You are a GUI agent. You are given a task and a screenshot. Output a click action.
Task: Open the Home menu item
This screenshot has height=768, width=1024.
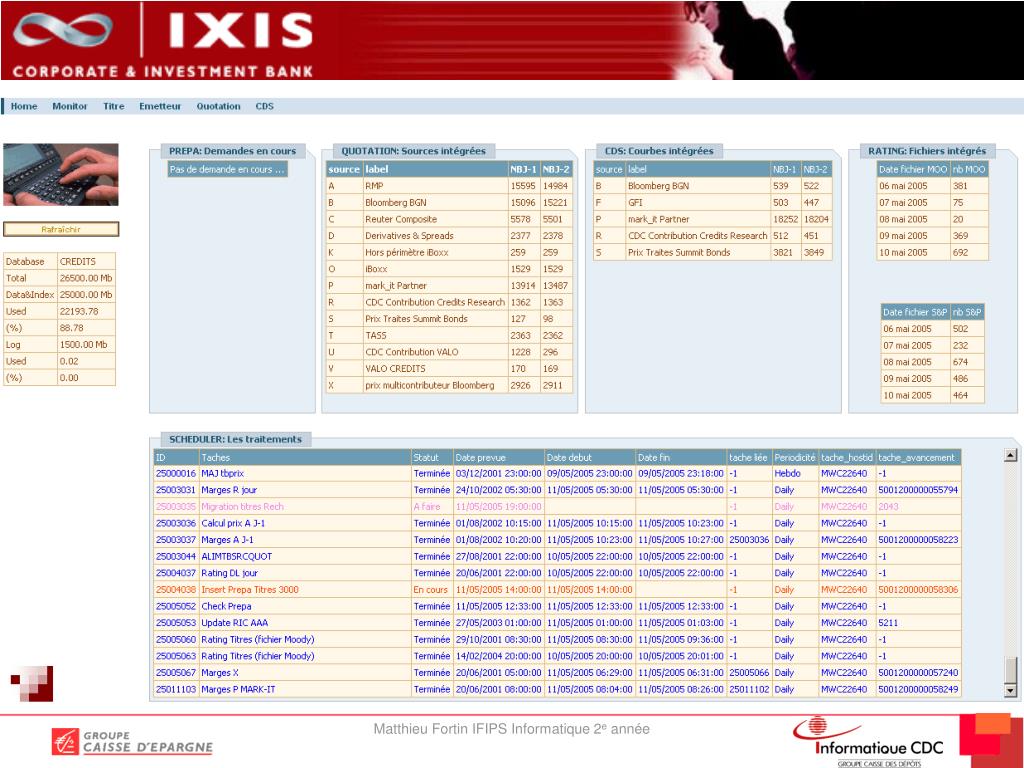click(x=24, y=106)
